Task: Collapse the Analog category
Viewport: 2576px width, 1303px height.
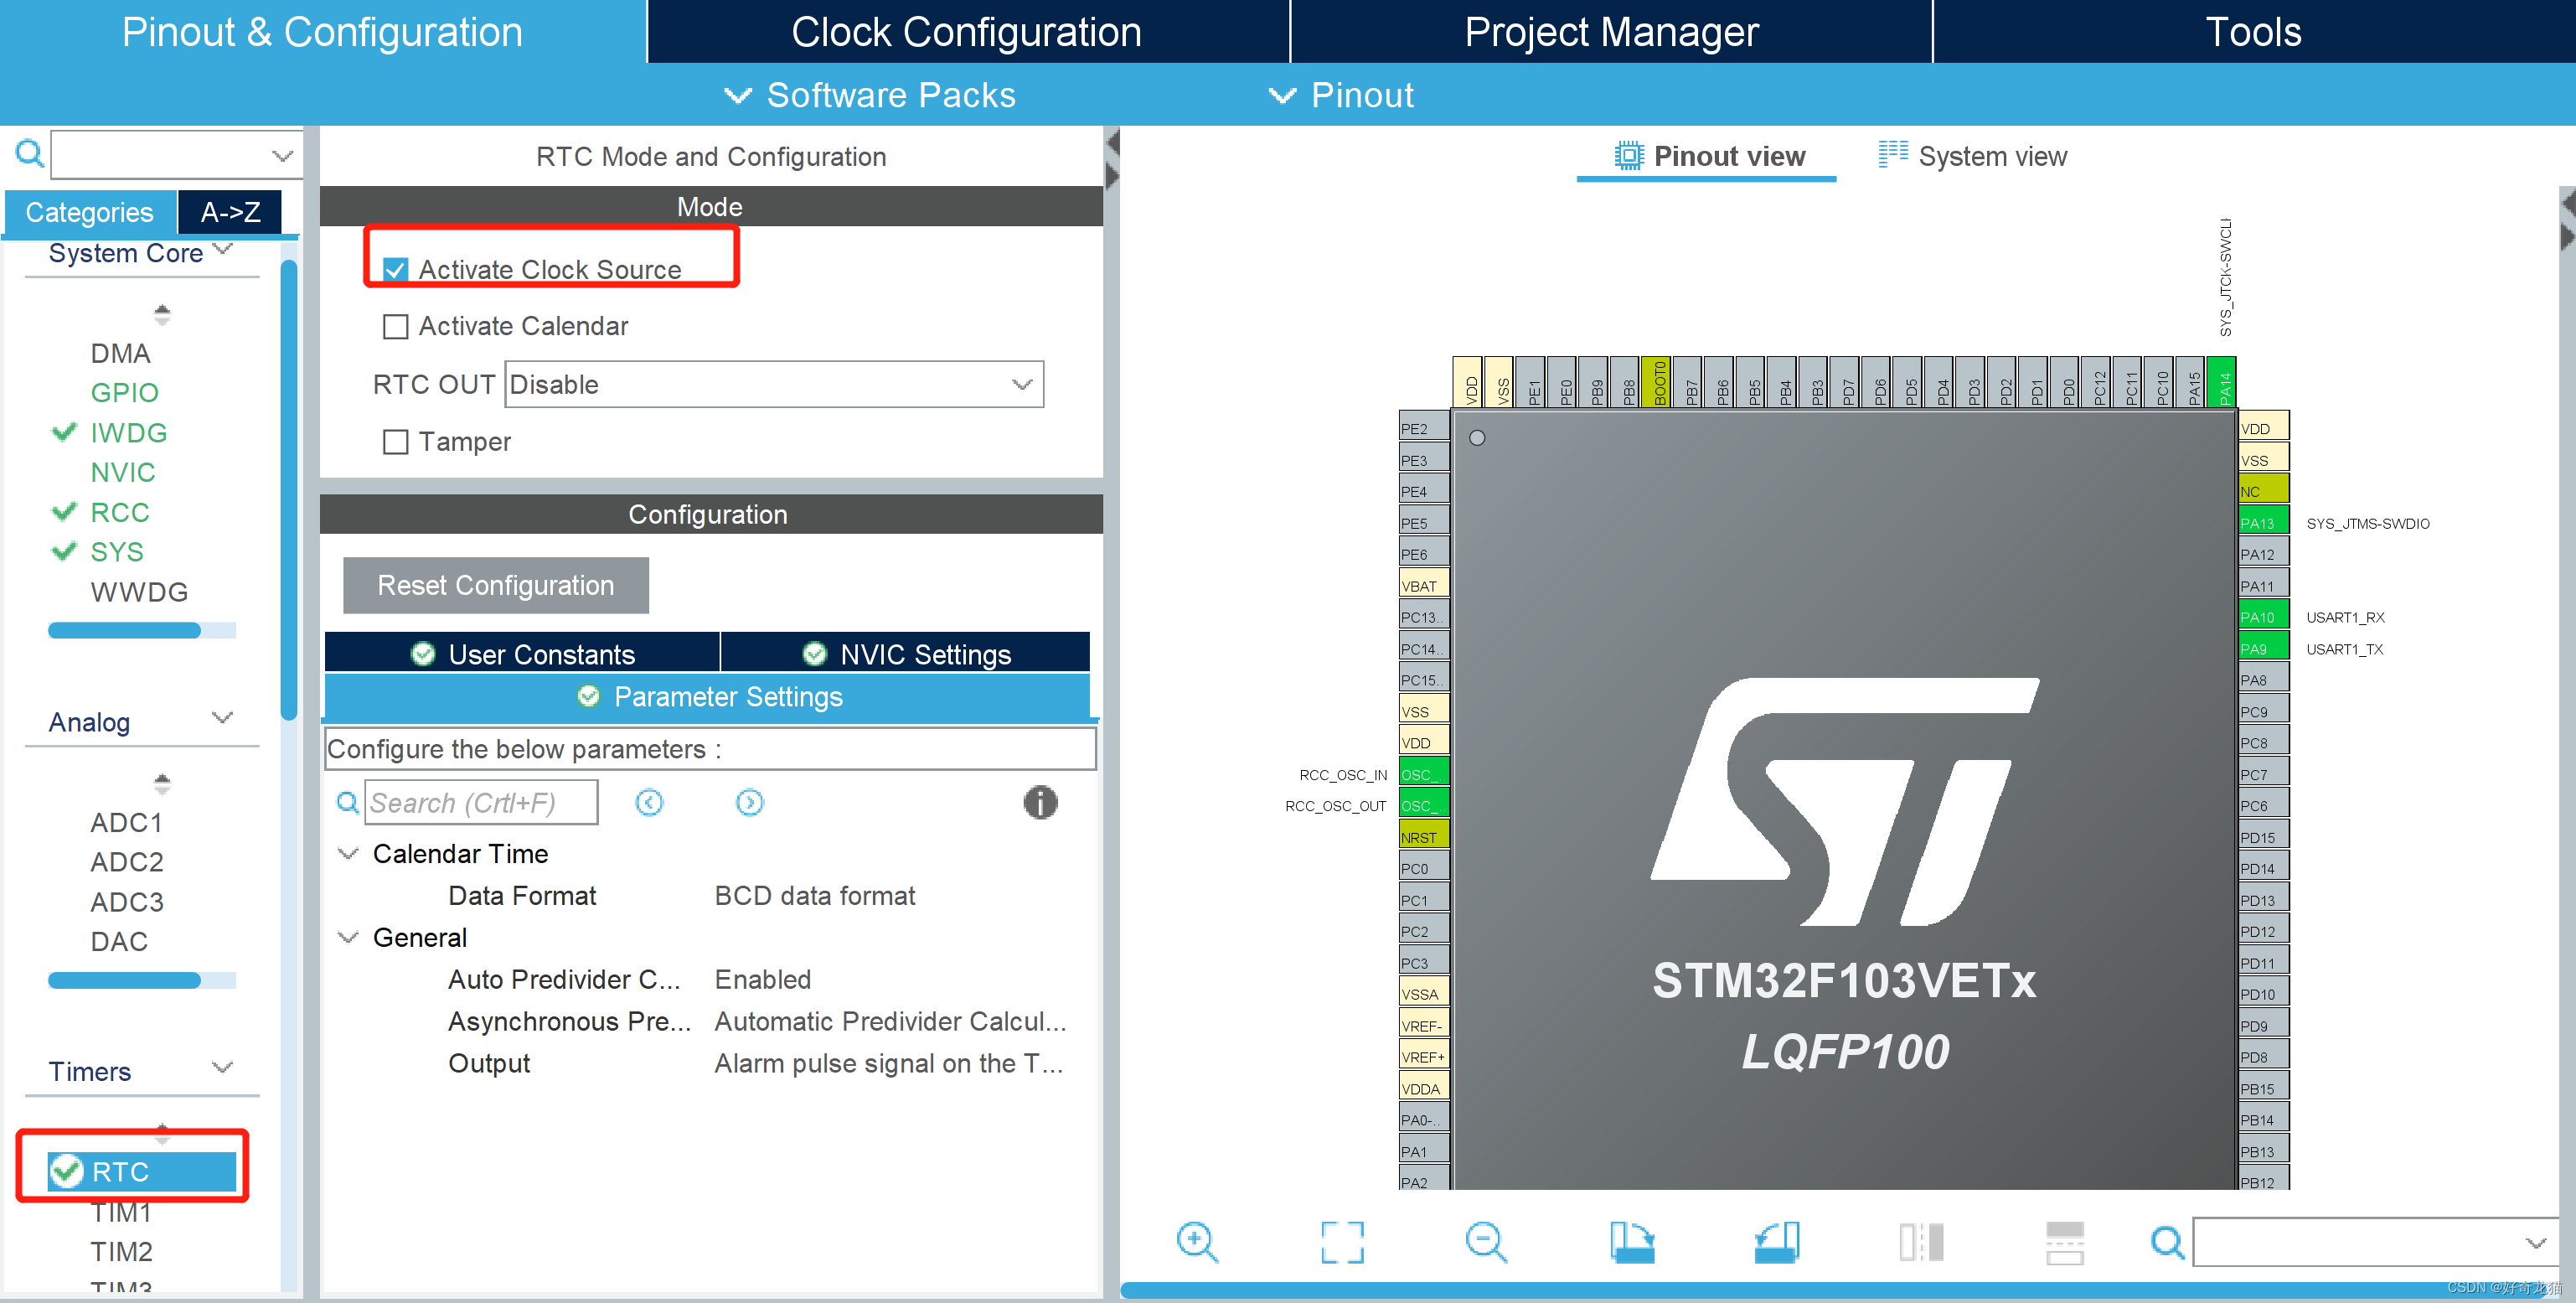Action: click(224, 718)
